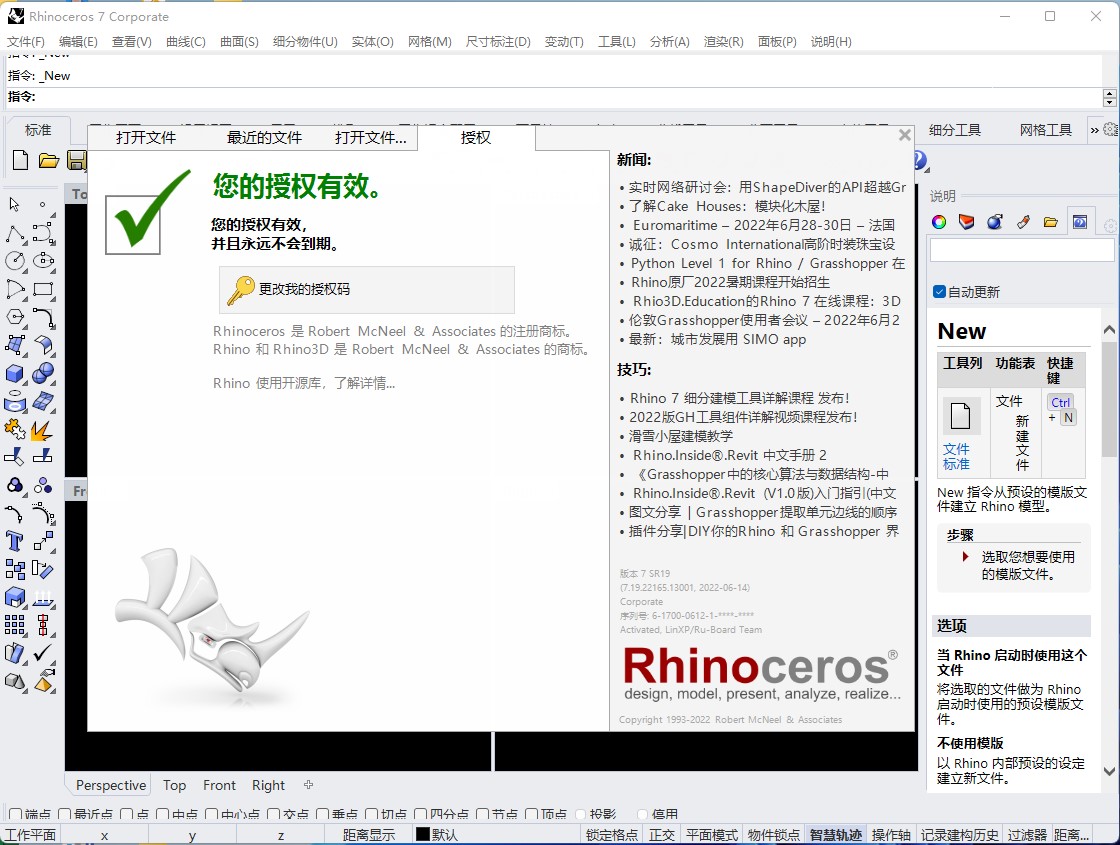
Task: Select the Ellipse tool in left toolbar
Action: pyautogui.click(x=44, y=261)
